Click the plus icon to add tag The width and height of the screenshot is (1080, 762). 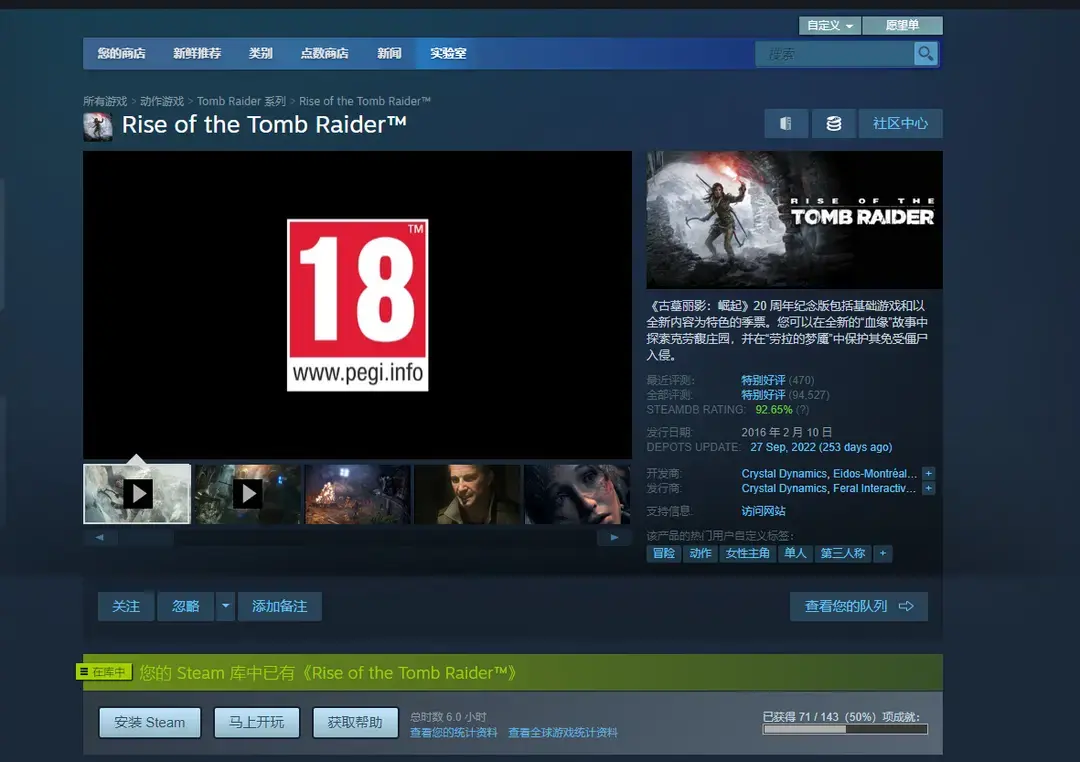(x=883, y=553)
